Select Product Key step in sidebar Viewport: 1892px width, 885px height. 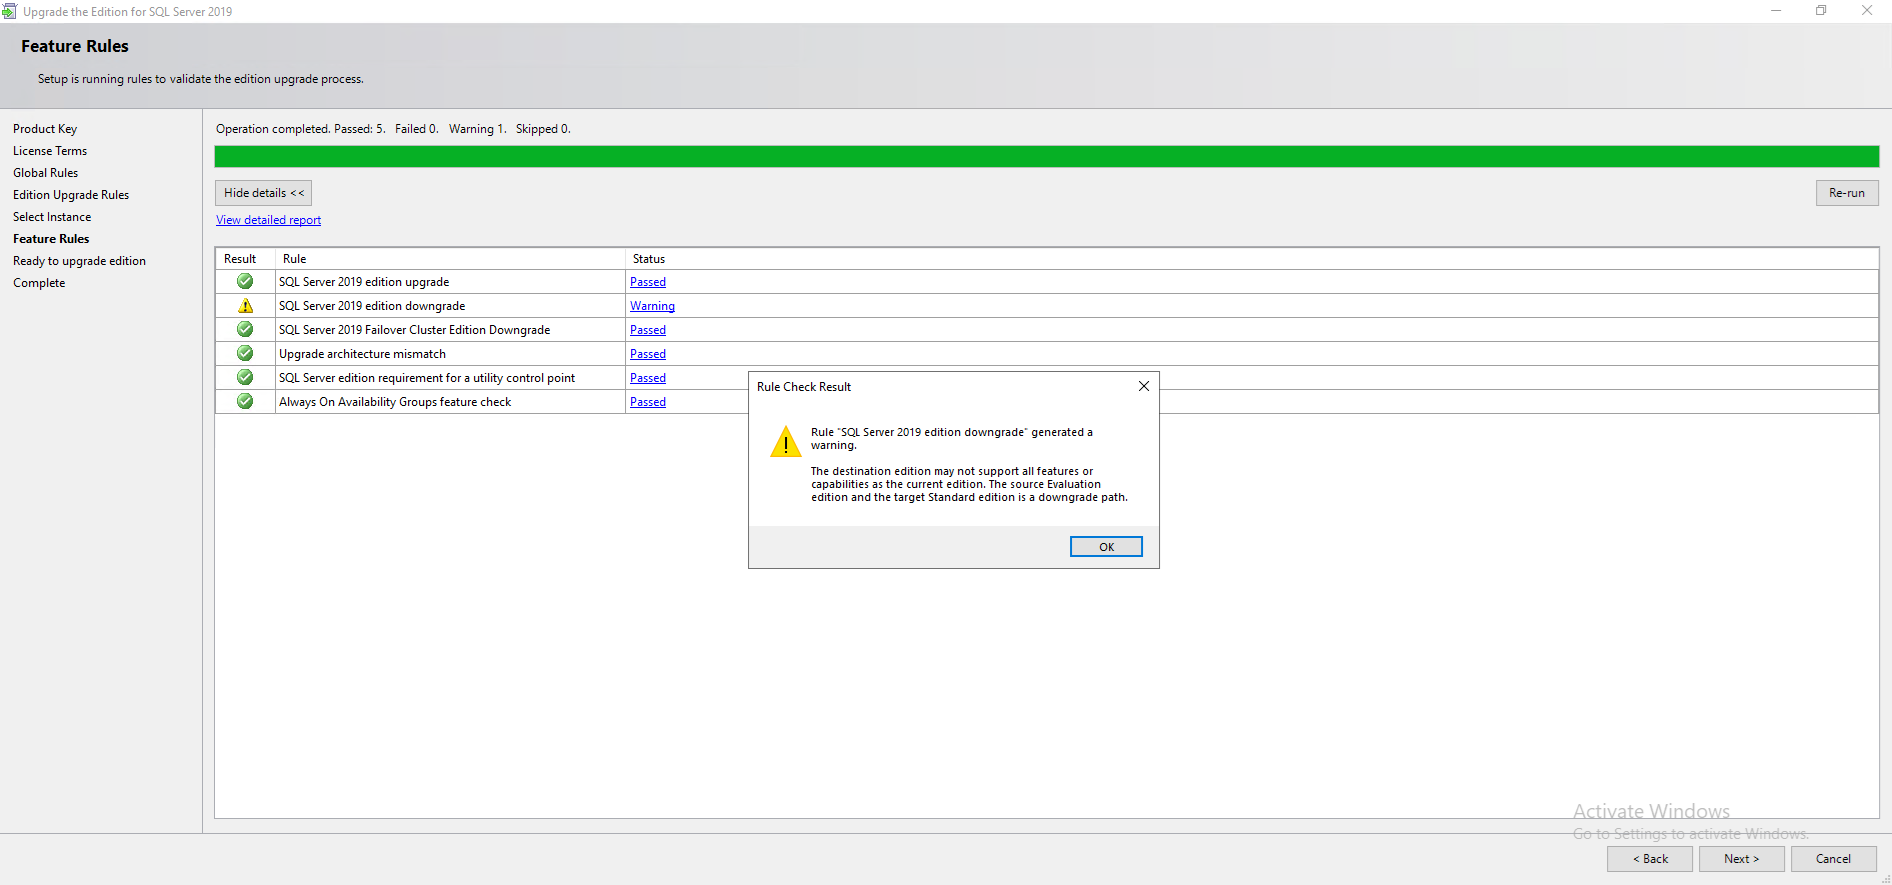pos(45,129)
